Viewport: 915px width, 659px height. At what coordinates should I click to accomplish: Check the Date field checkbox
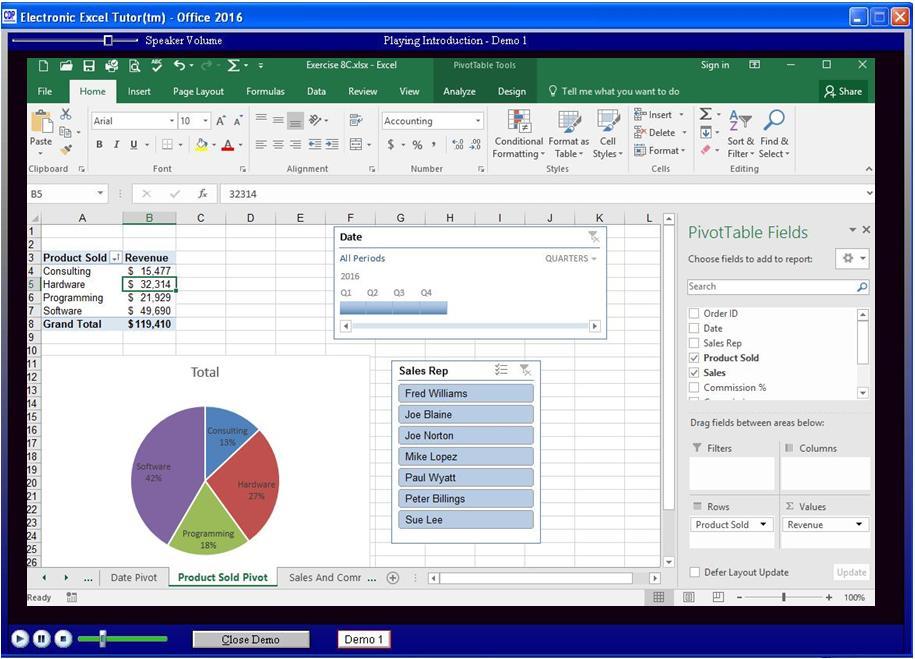tap(694, 328)
